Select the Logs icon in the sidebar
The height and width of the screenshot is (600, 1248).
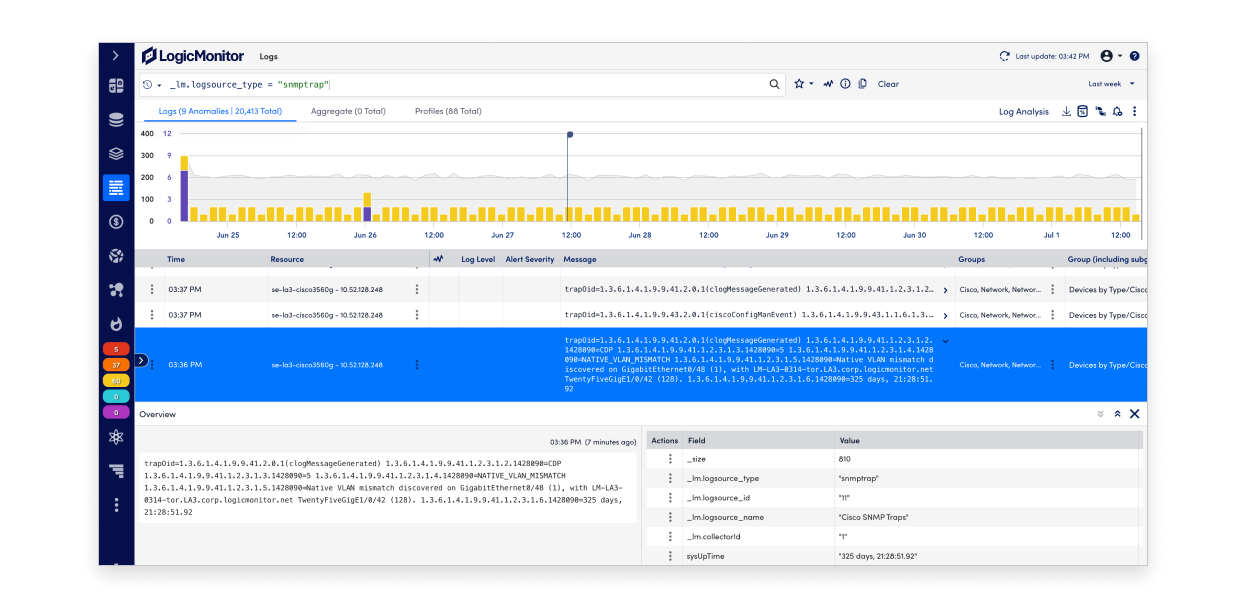coord(116,187)
